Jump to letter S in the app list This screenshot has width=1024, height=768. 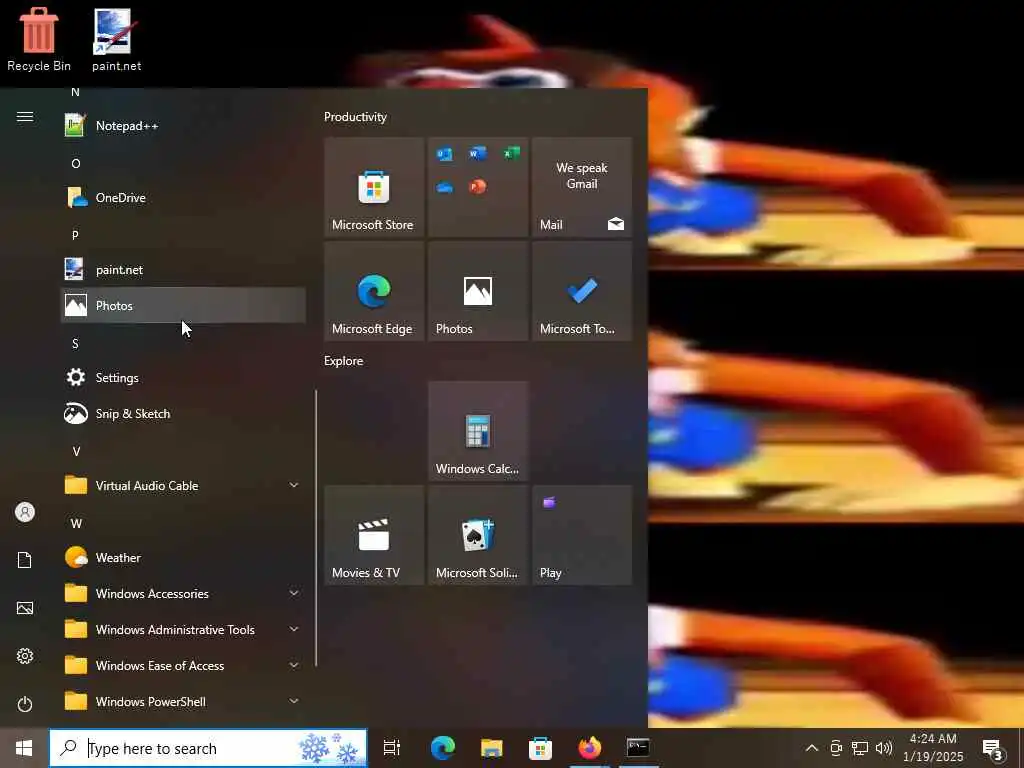[x=75, y=344]
